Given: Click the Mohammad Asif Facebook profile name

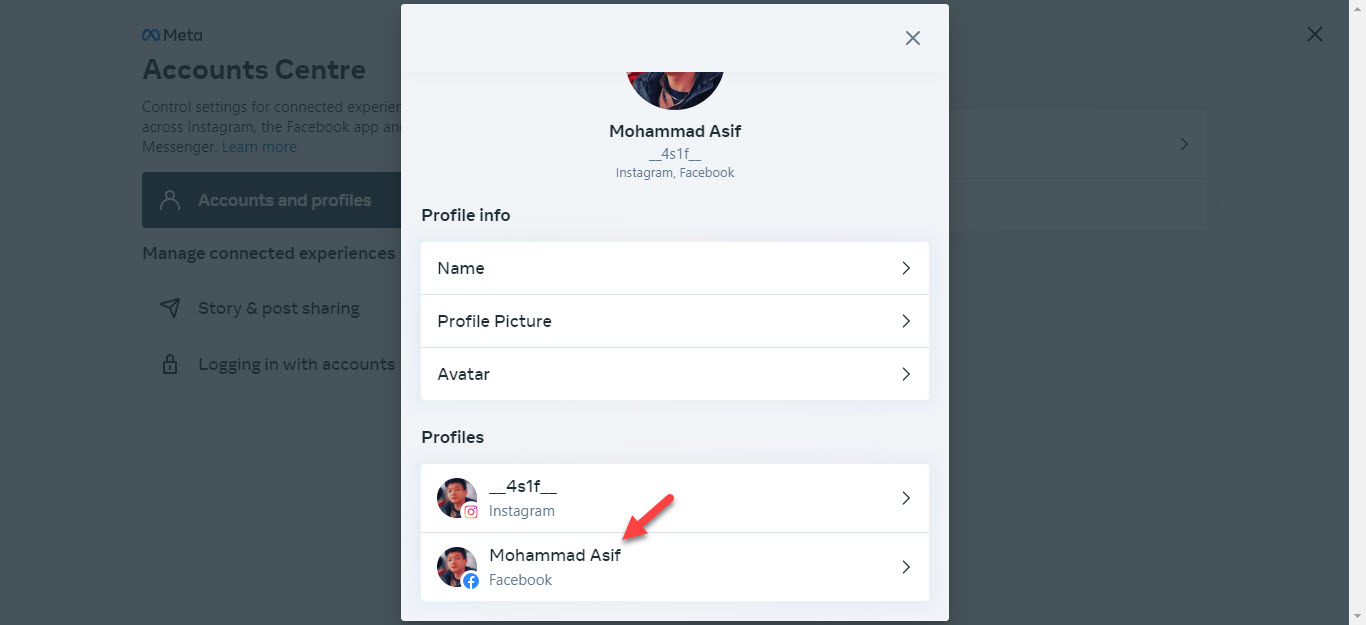Looking at the screenshot, I should pyautogui.click(x=554, y=555).
